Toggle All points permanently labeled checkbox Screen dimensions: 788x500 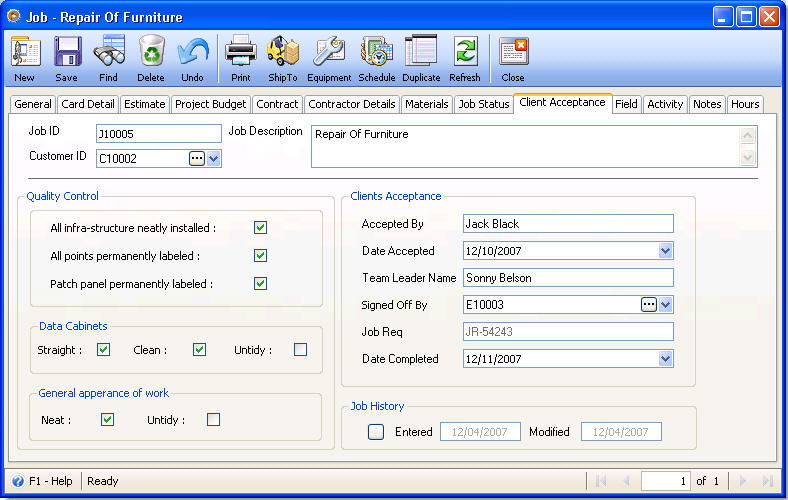coord(260,256)
